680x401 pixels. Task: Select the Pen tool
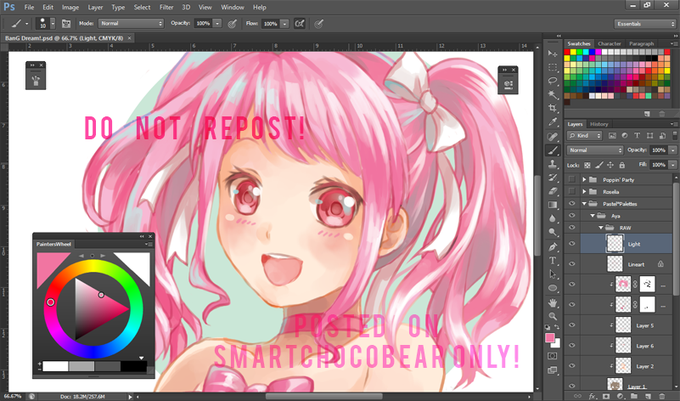pos(552,247)
